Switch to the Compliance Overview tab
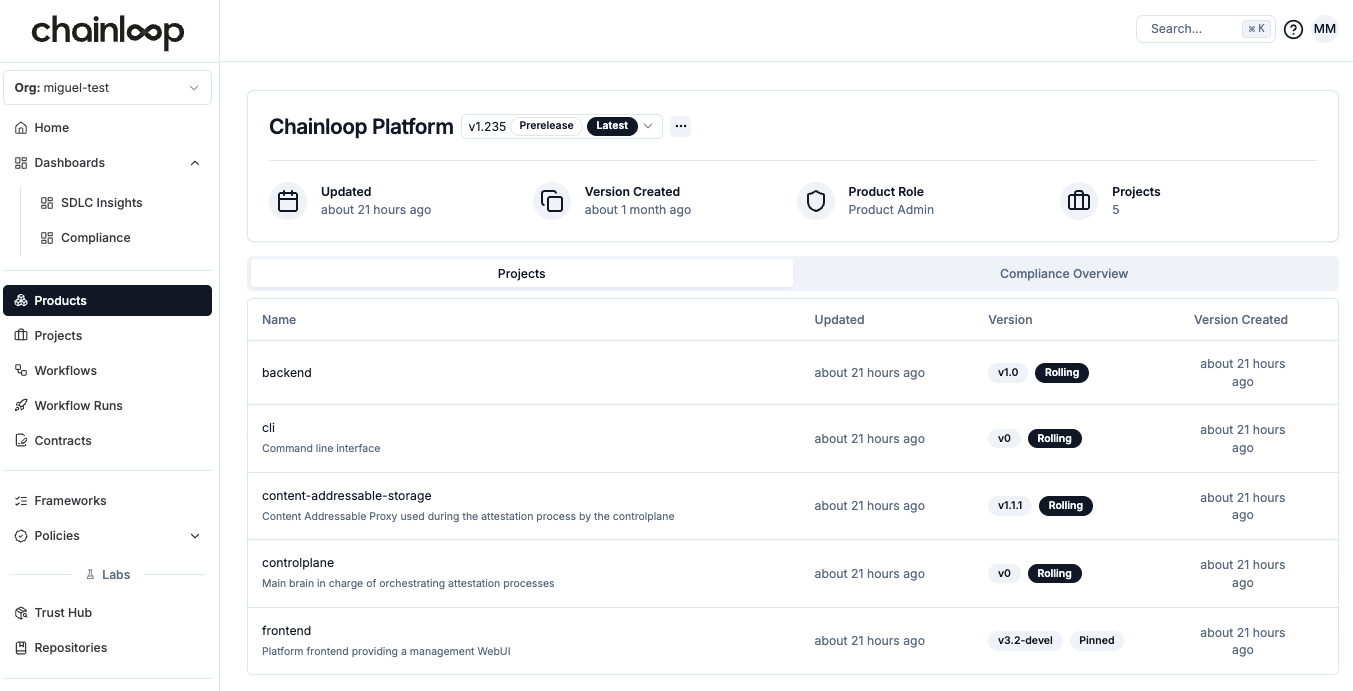The height and width of the screenshot is (691, 1353). coord(1063,273)
